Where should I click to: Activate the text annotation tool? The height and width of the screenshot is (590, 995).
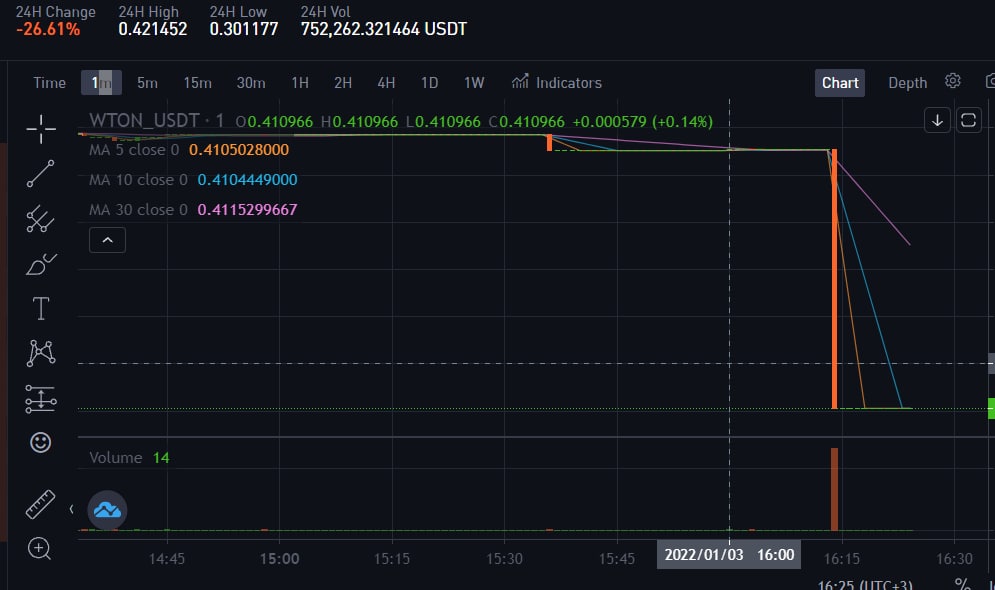tap(41, 309)
